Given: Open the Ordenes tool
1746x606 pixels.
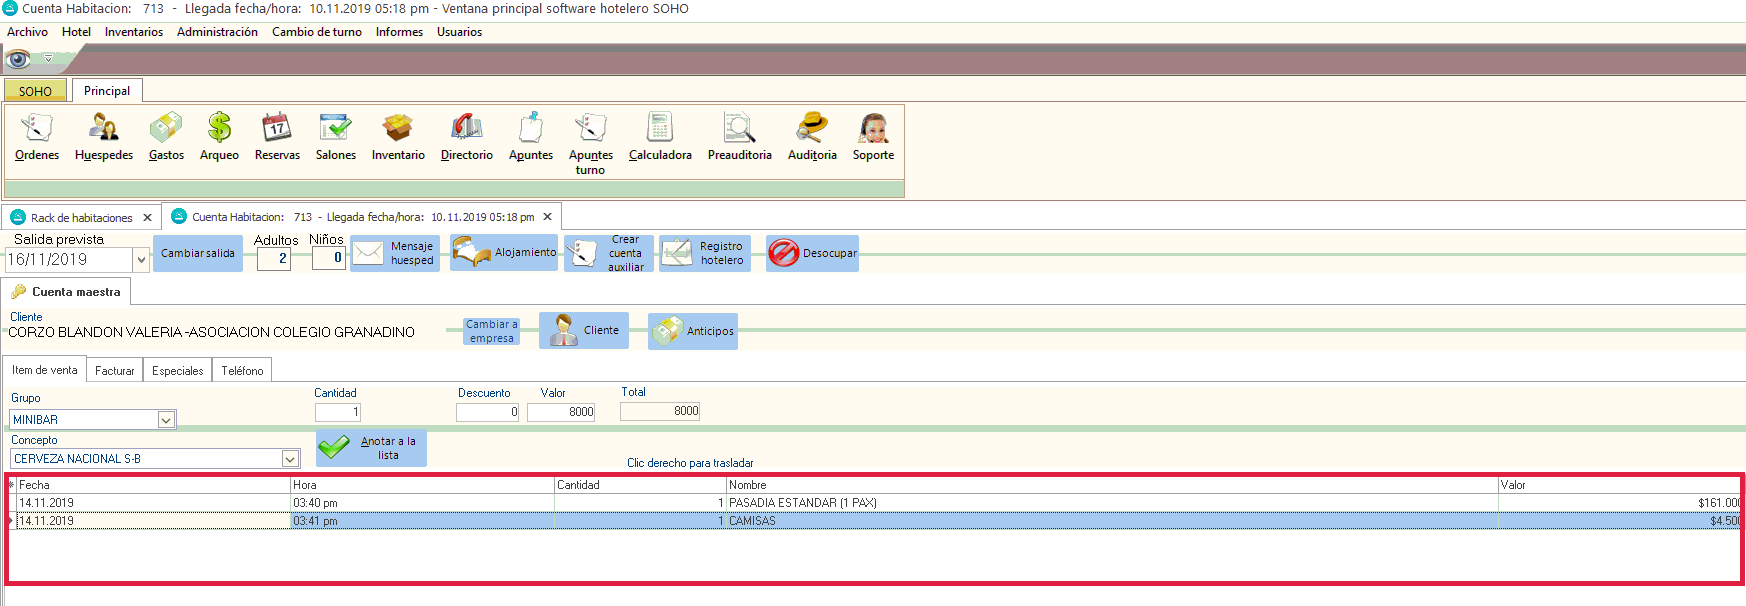Looking at the screenshot, I should click(x=37, y=137).
